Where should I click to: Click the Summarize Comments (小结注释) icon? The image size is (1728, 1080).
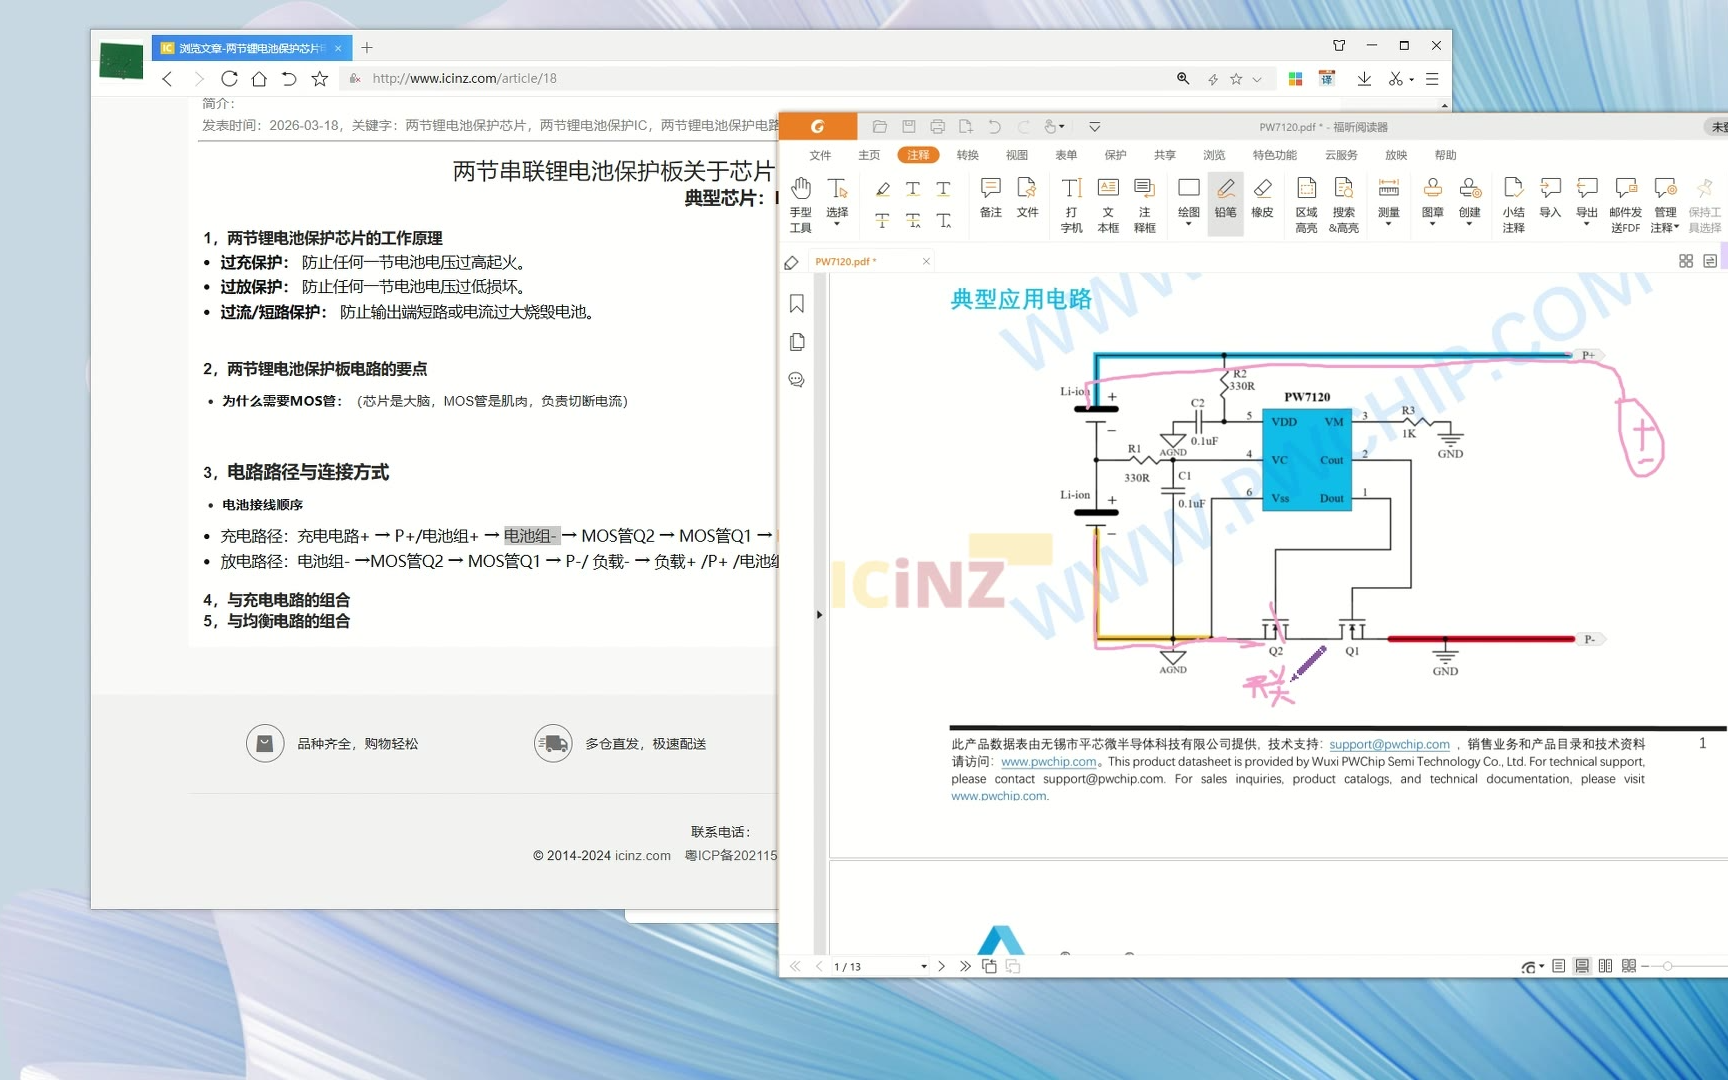coord(1513,204)
